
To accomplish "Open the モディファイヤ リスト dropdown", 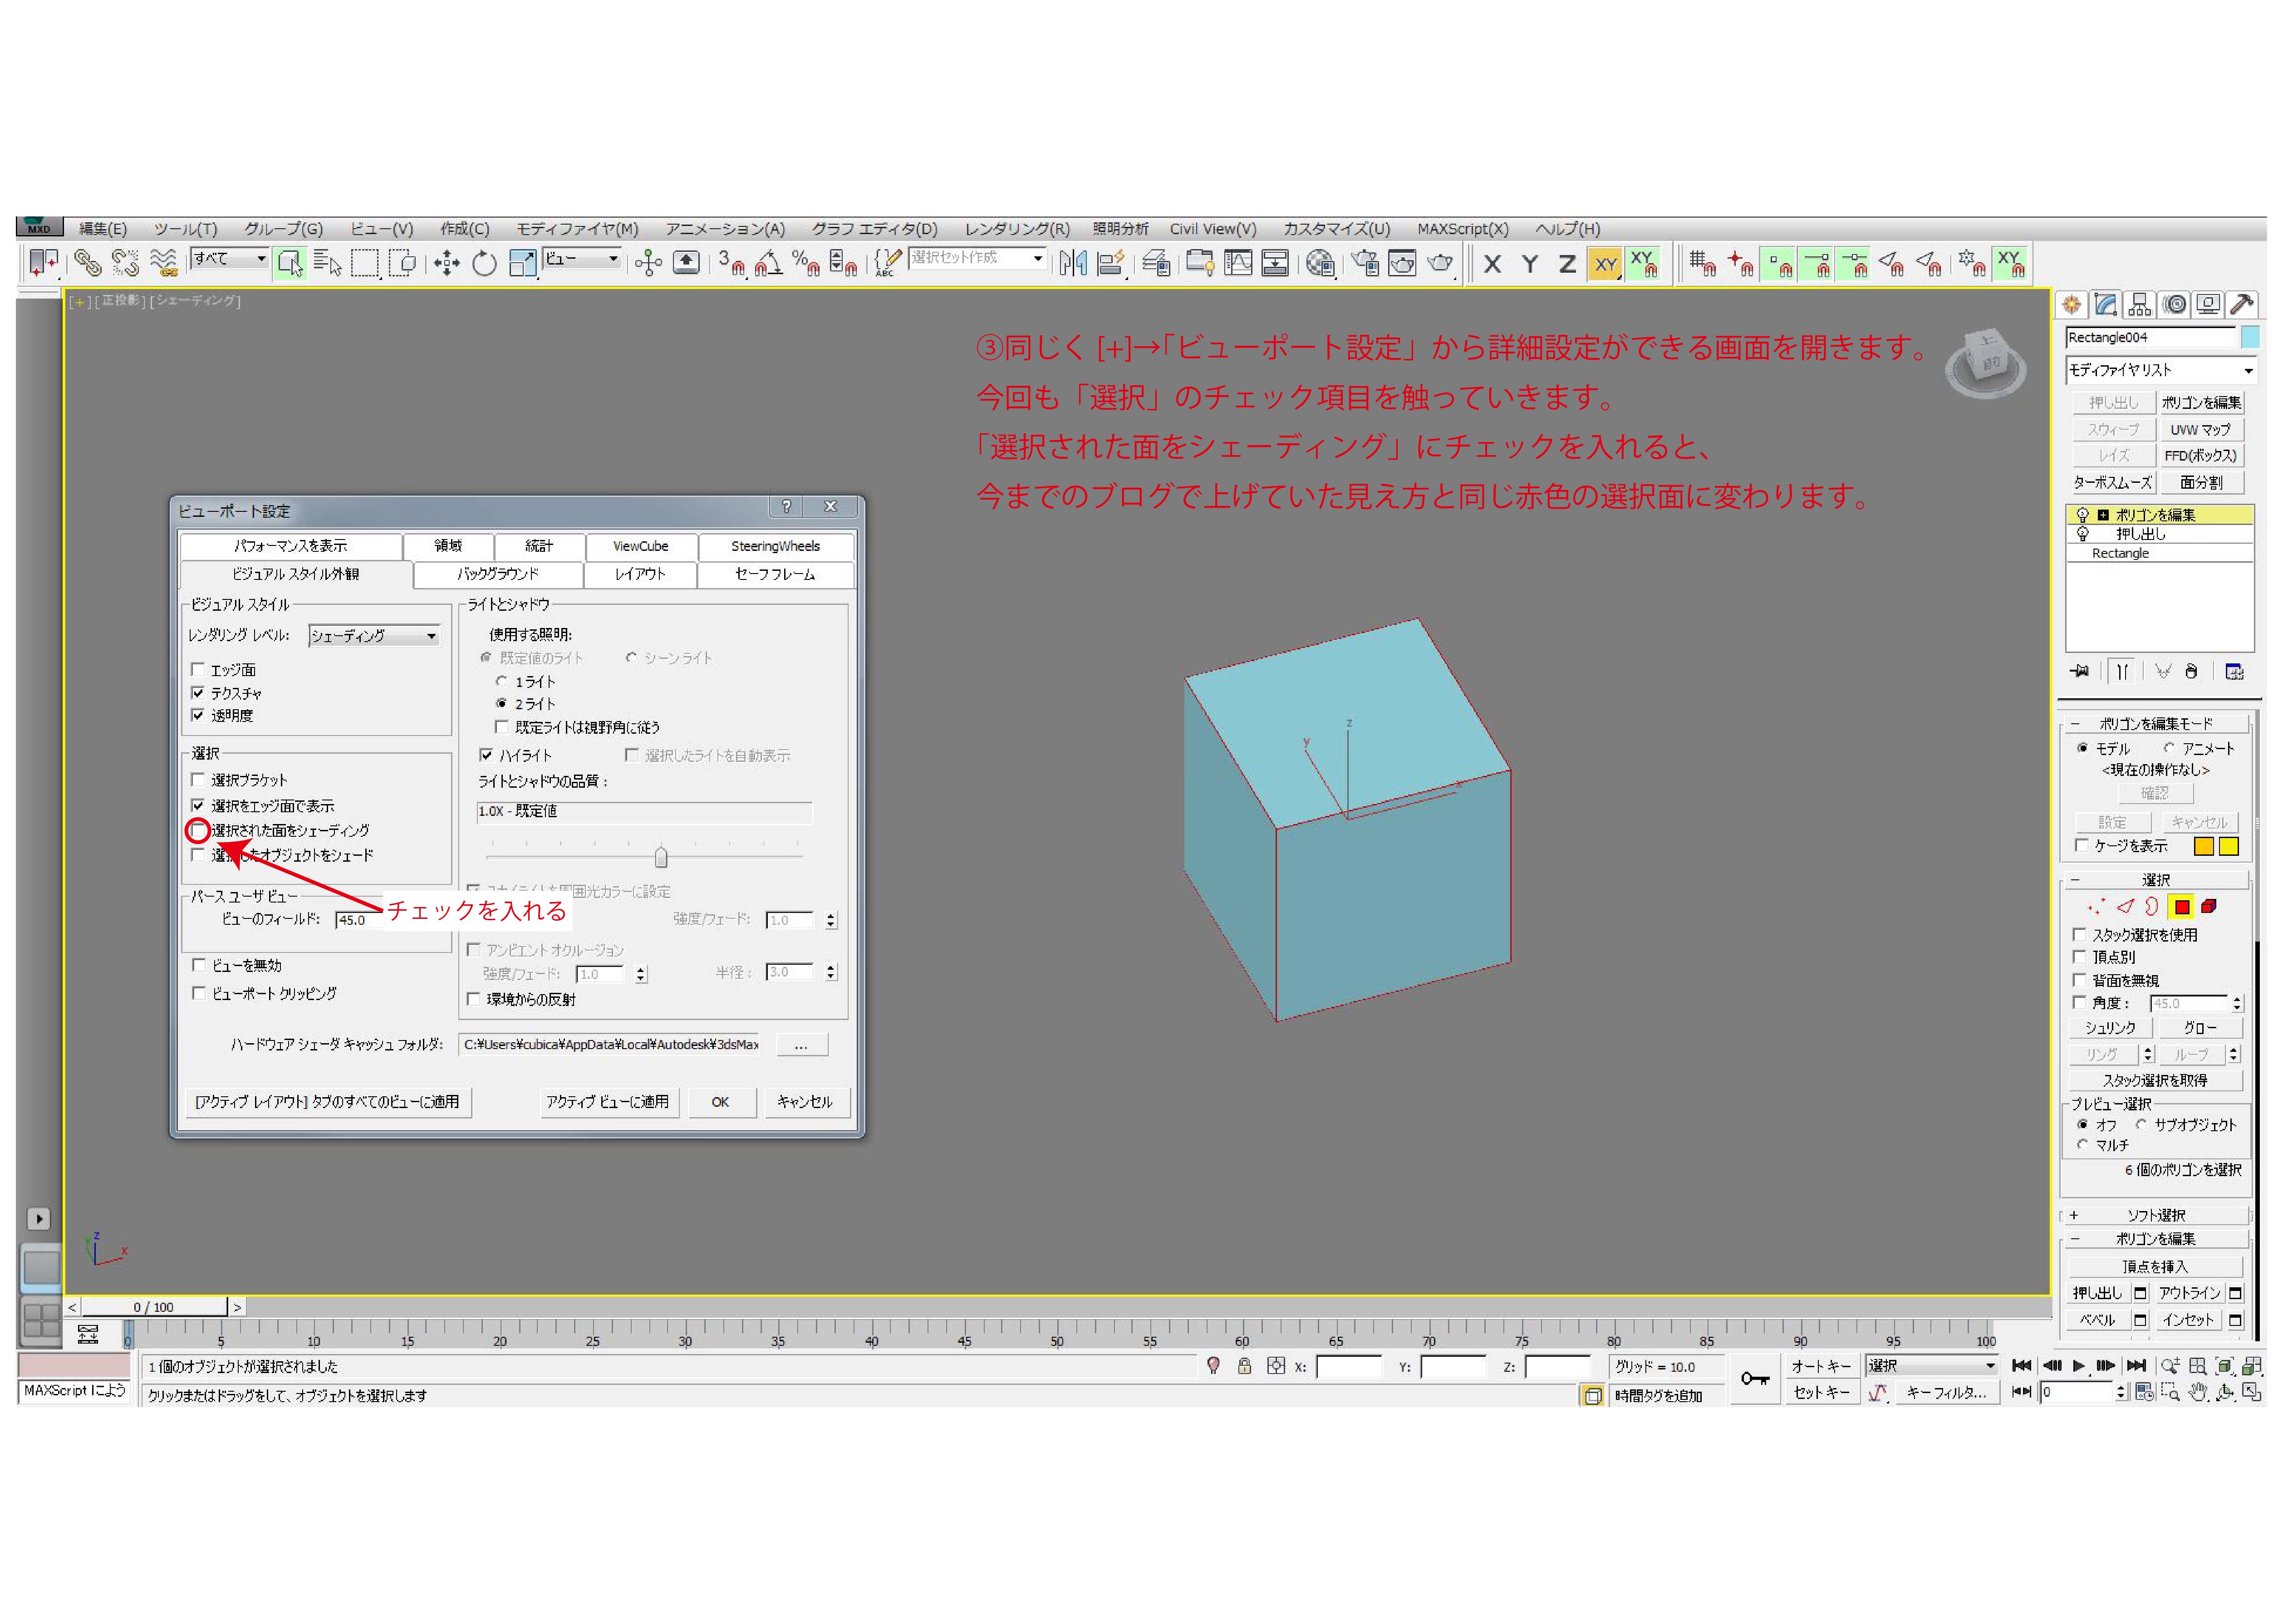I will tap(2160, 370).
